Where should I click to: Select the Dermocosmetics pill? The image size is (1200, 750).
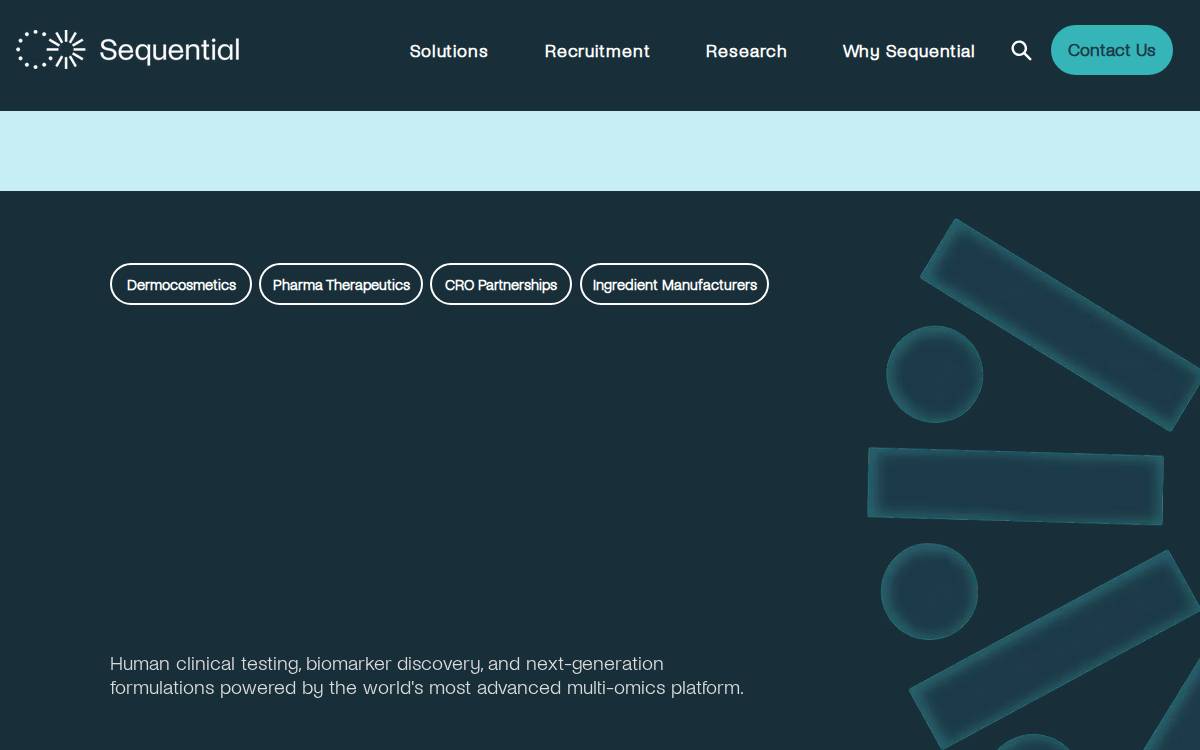coord(181,284)
